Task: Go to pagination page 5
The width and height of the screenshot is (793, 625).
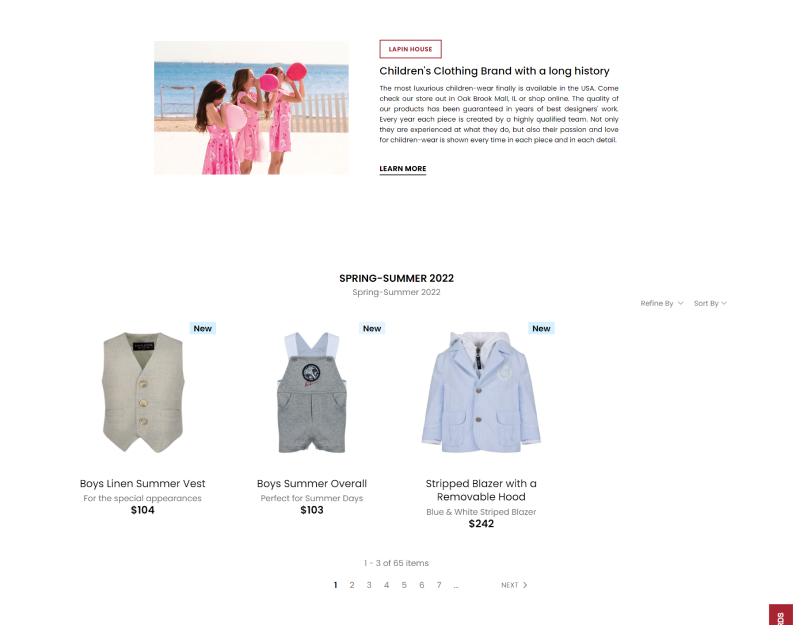Action: pos(404,585)
